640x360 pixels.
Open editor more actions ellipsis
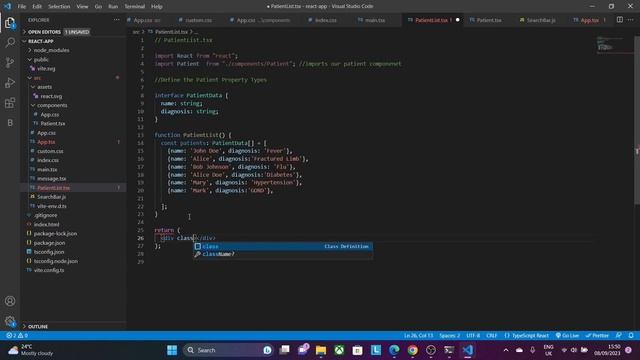(631, 20)
